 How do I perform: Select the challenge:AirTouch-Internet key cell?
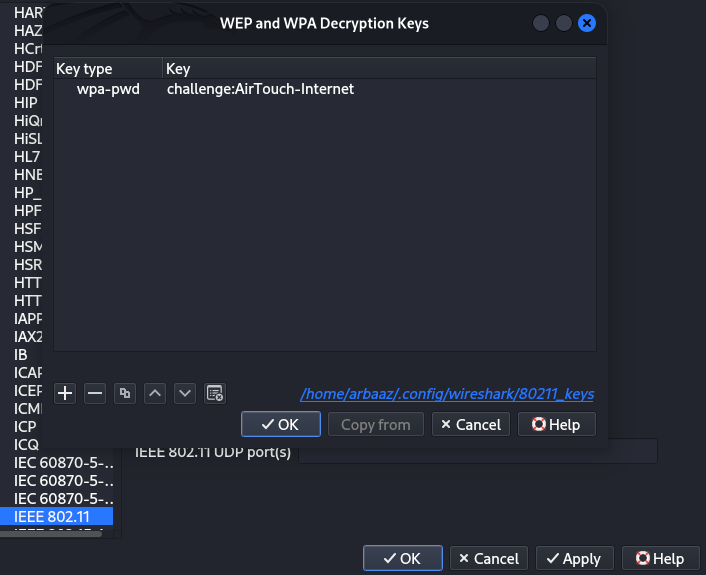[260, 89]
